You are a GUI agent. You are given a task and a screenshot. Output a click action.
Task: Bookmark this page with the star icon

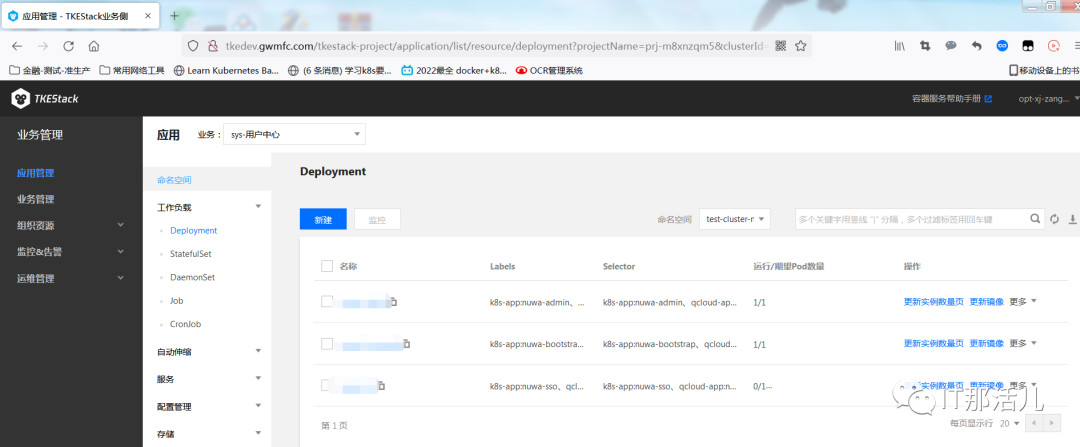click(800, 46)
